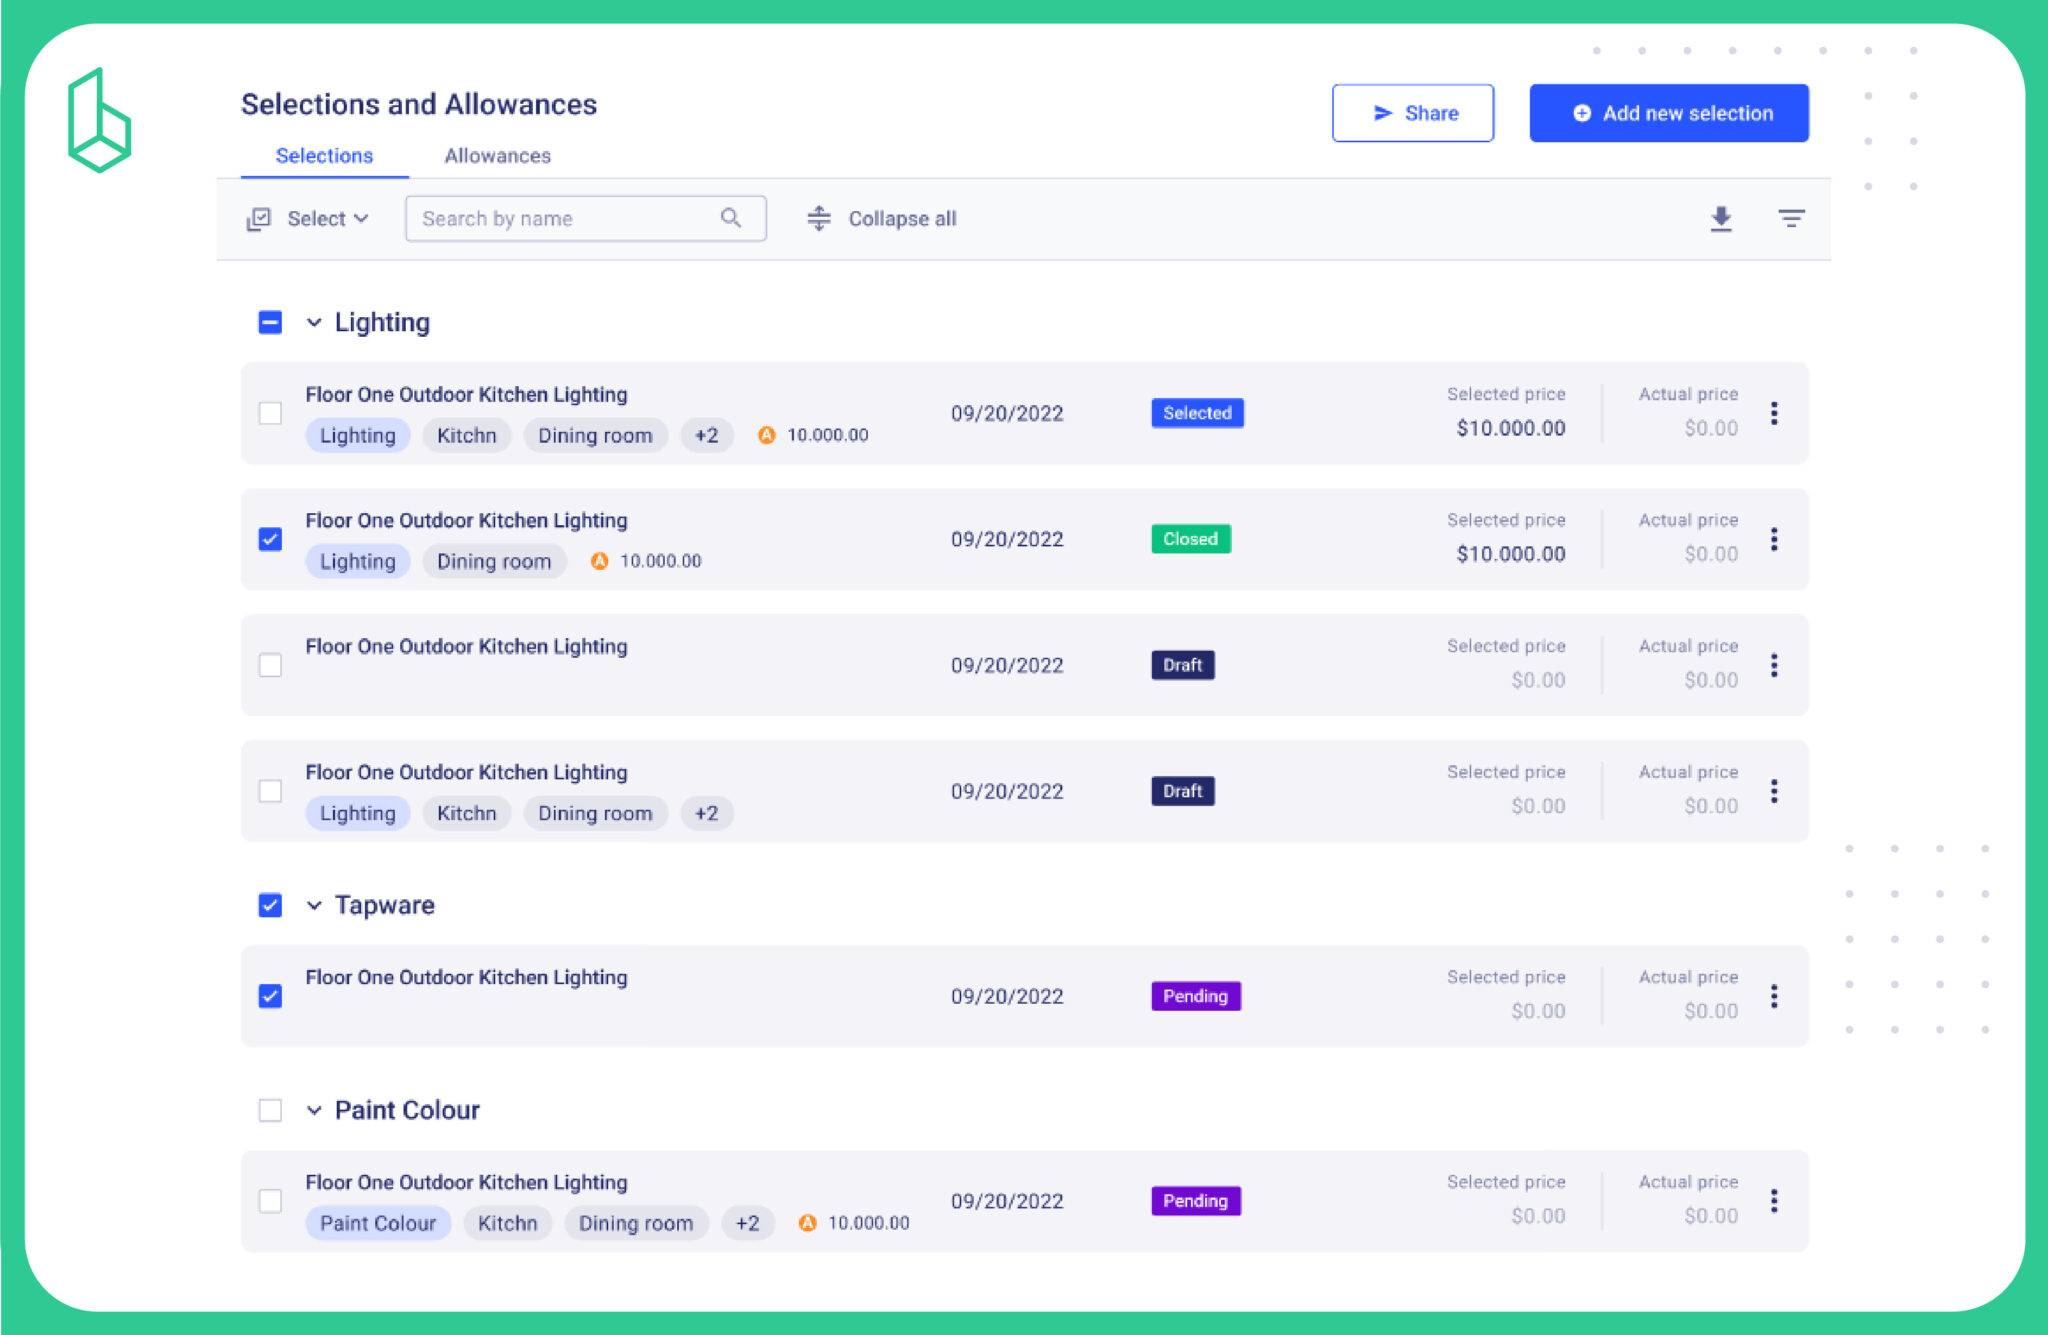Uncheck the Tapware group checkbox
Viewport: 2048px width, 1335px height.
270,905
